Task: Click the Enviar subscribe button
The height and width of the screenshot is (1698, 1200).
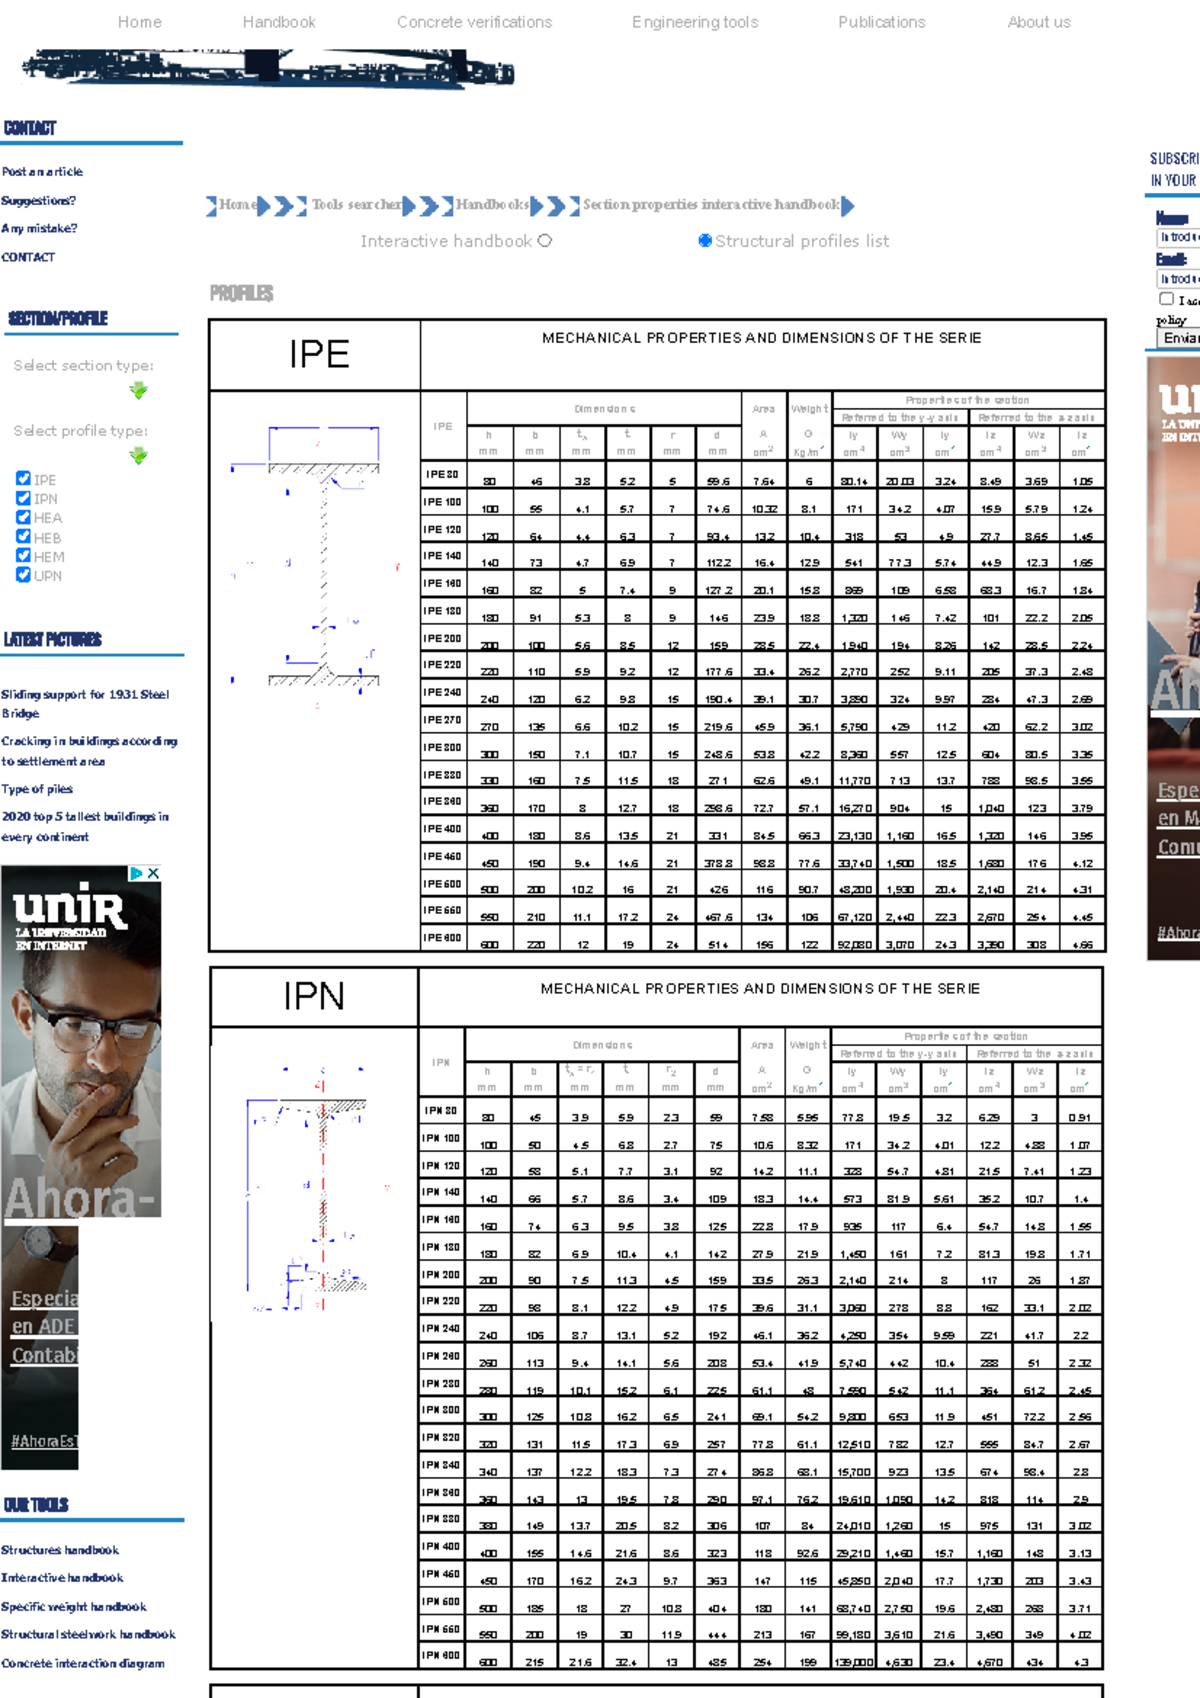Action: pyautogui.click(x=1179, y=338)
